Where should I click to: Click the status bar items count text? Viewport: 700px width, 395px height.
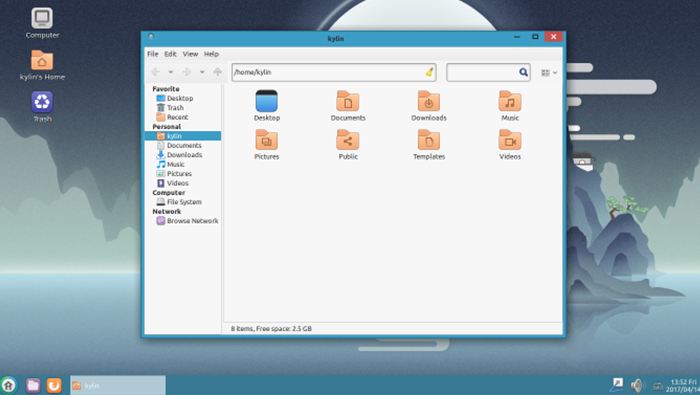[271, 328]
